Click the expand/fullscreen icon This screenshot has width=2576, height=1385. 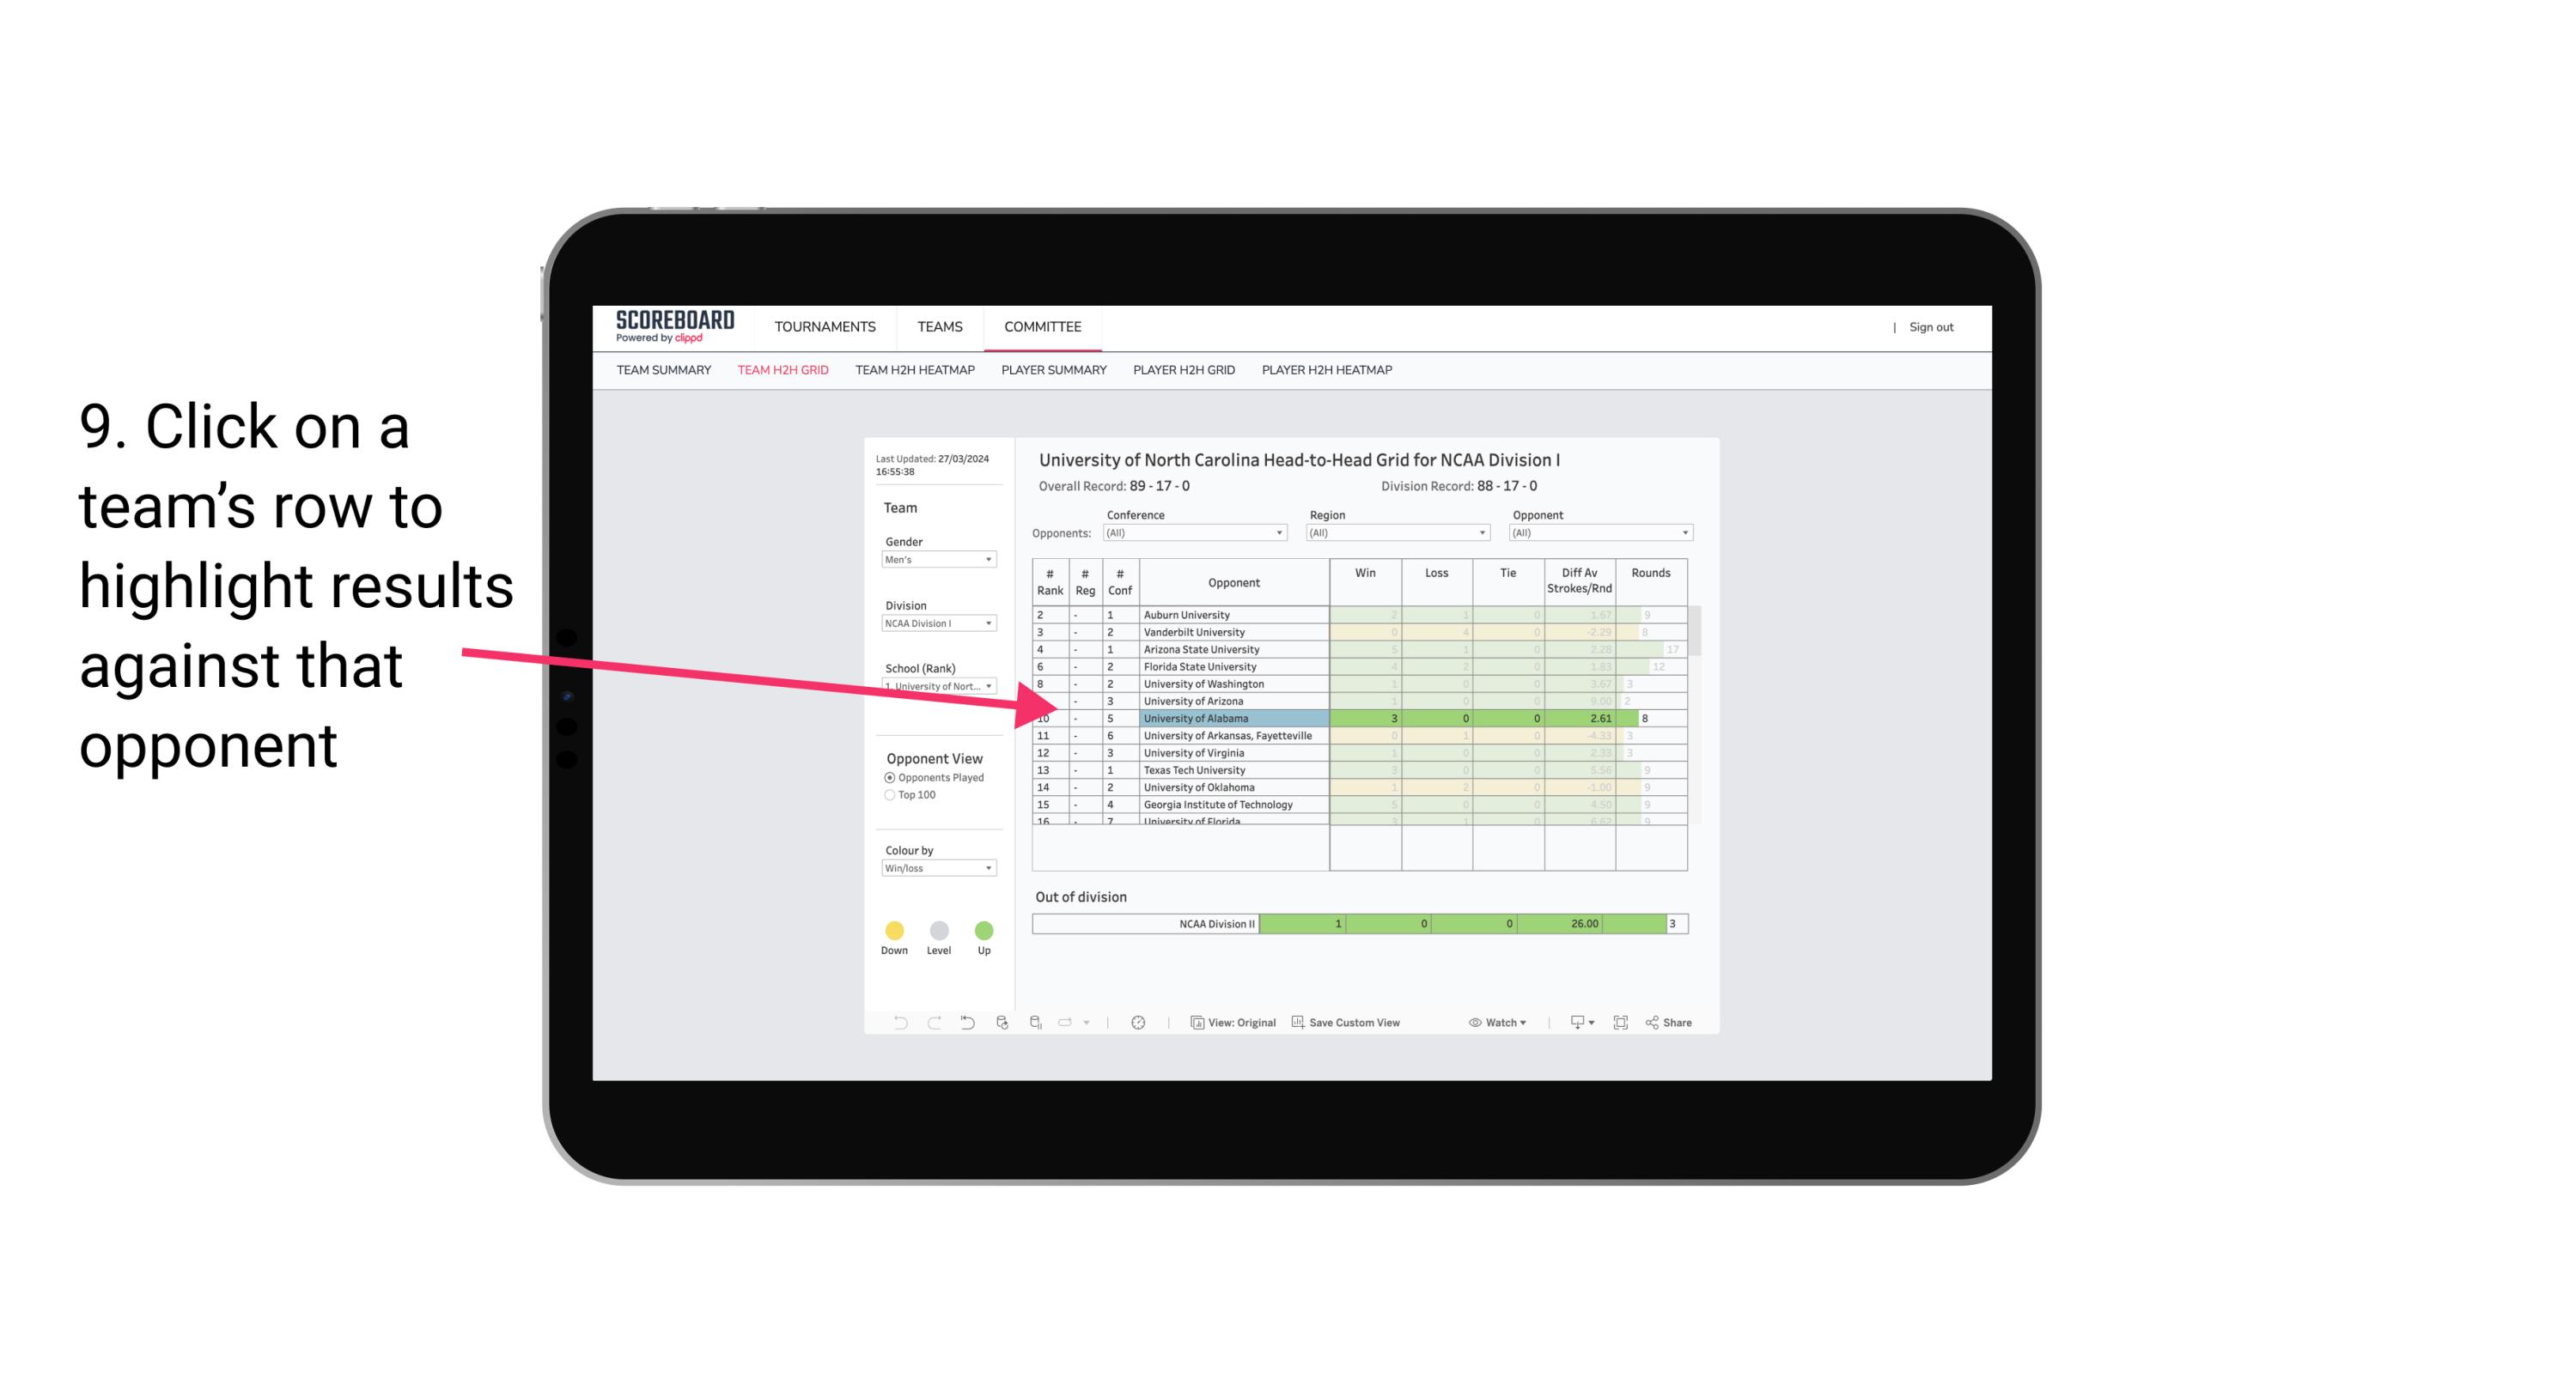(1621, 1025)
